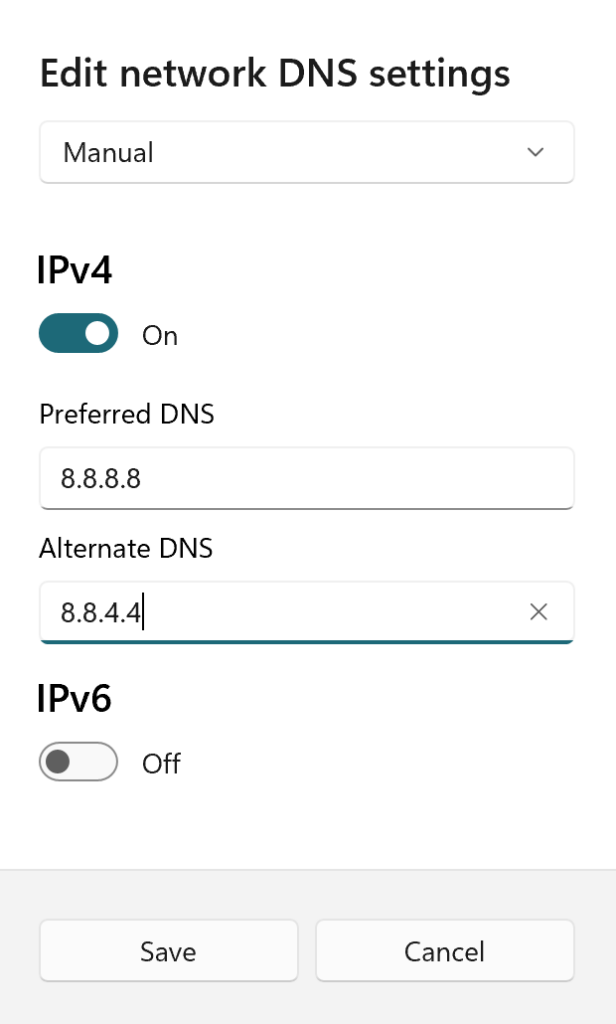Click the white knob of IPv4 switch

pyautogui.click(x=97, y=334)
